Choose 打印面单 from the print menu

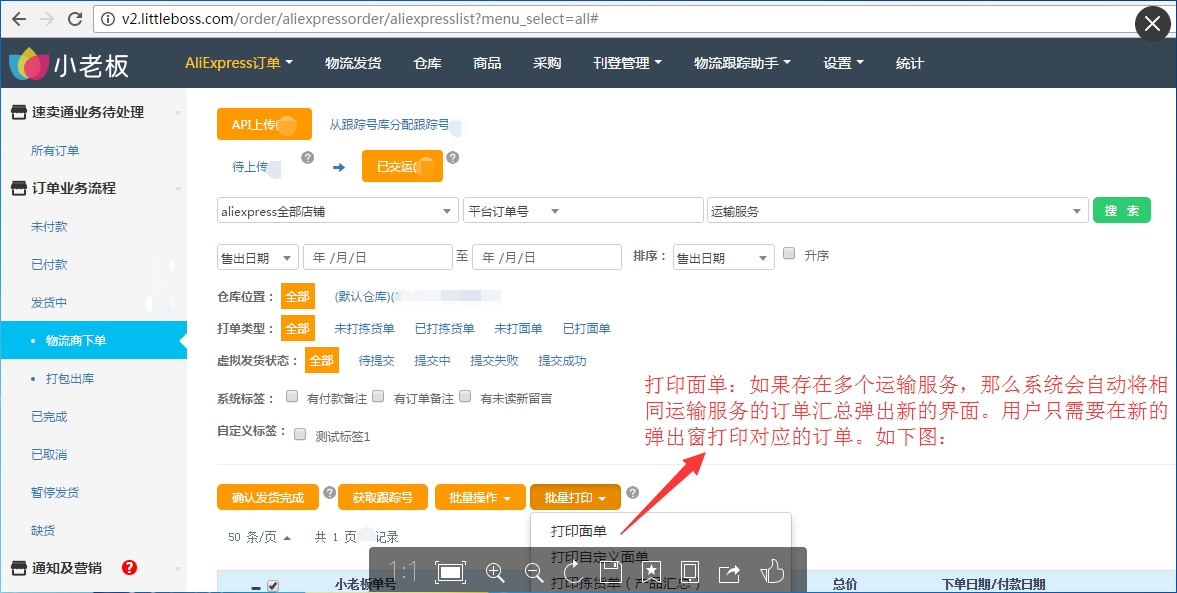(x=579, y=531)
